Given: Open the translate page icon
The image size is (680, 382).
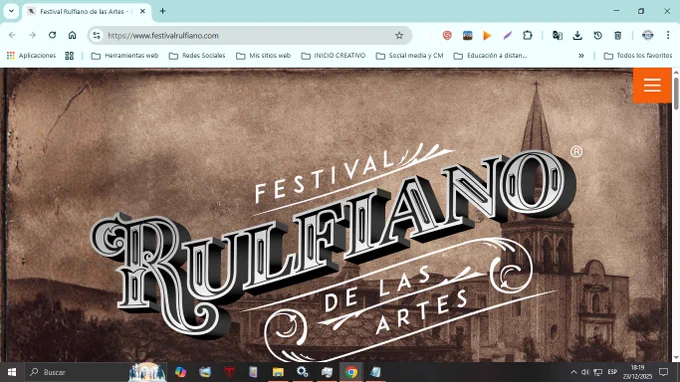Looking at the screenshot, I should coord(557,36).
